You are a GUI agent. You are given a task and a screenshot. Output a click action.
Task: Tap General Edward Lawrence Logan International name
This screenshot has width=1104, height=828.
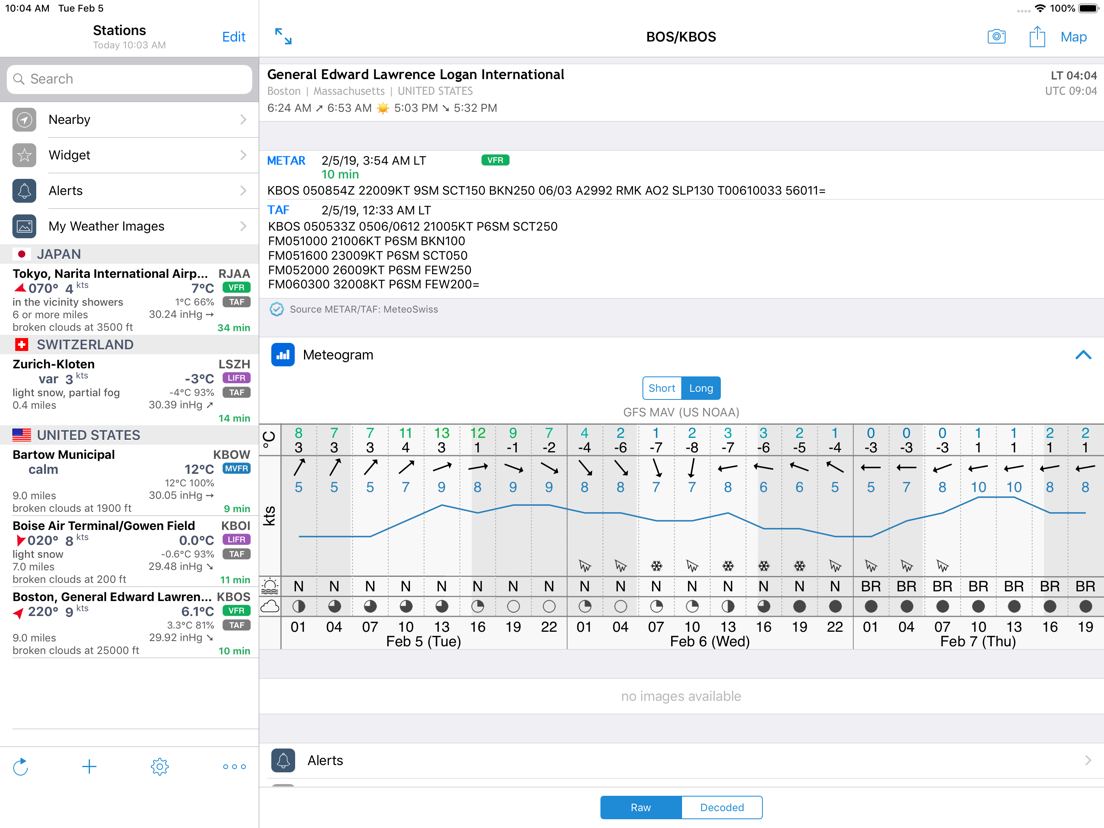point(415,75)
